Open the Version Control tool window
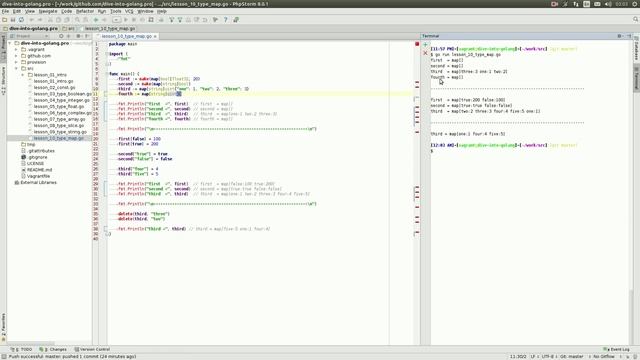 pyautogui.click(x=92, y=349)
